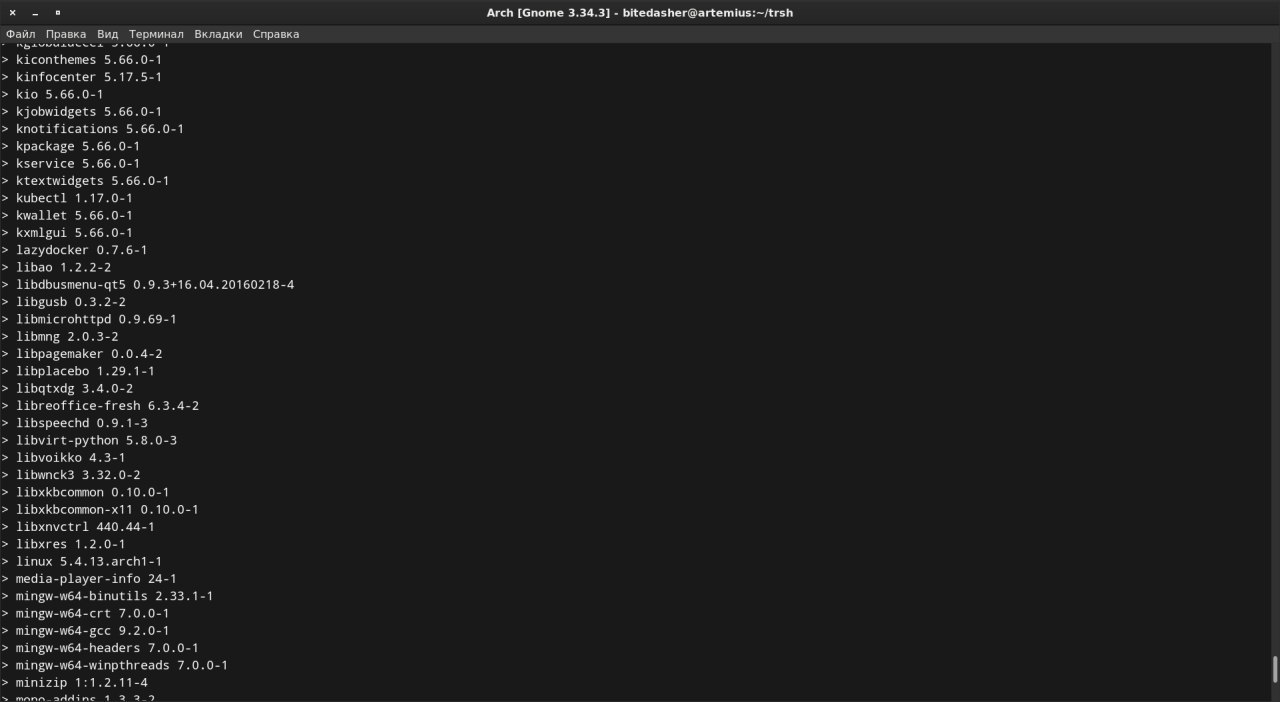Click the line 'linux 5.4.13.arch1-1'
The height and width of the screenshot is (702, 1280).
(89, 562)
